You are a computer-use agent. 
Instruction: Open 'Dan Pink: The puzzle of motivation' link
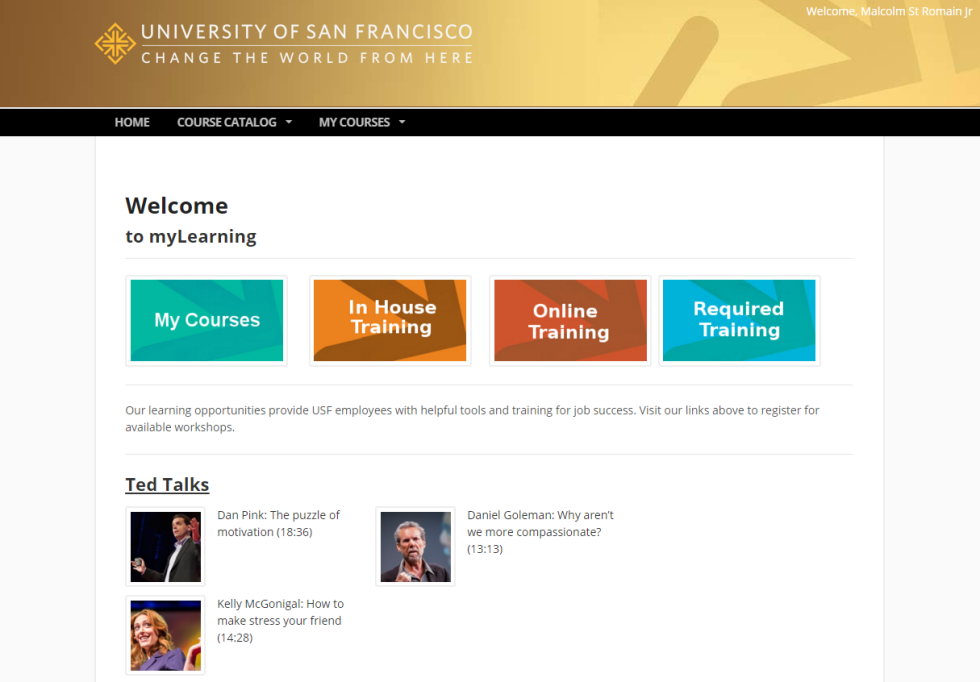(x=279, y=523)
